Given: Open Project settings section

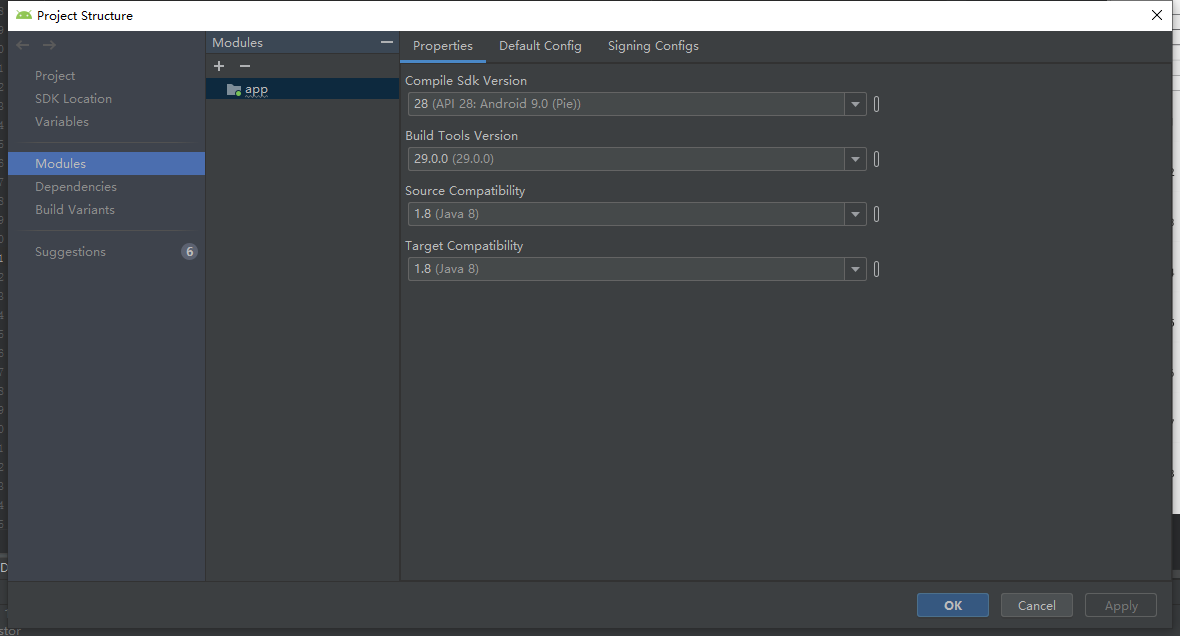Looking at the screenshot, I should (55, 75).
